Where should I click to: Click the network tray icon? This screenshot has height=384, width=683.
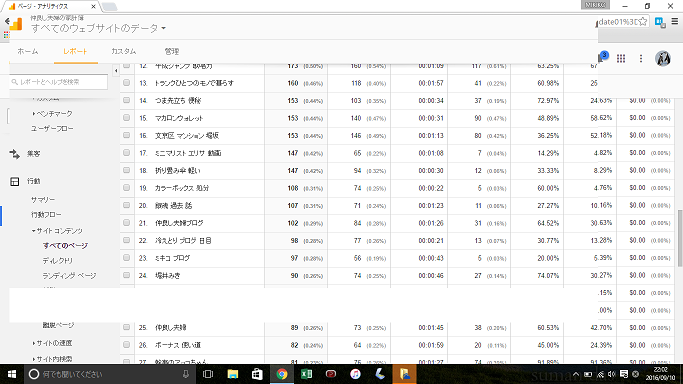pos(600,374)
